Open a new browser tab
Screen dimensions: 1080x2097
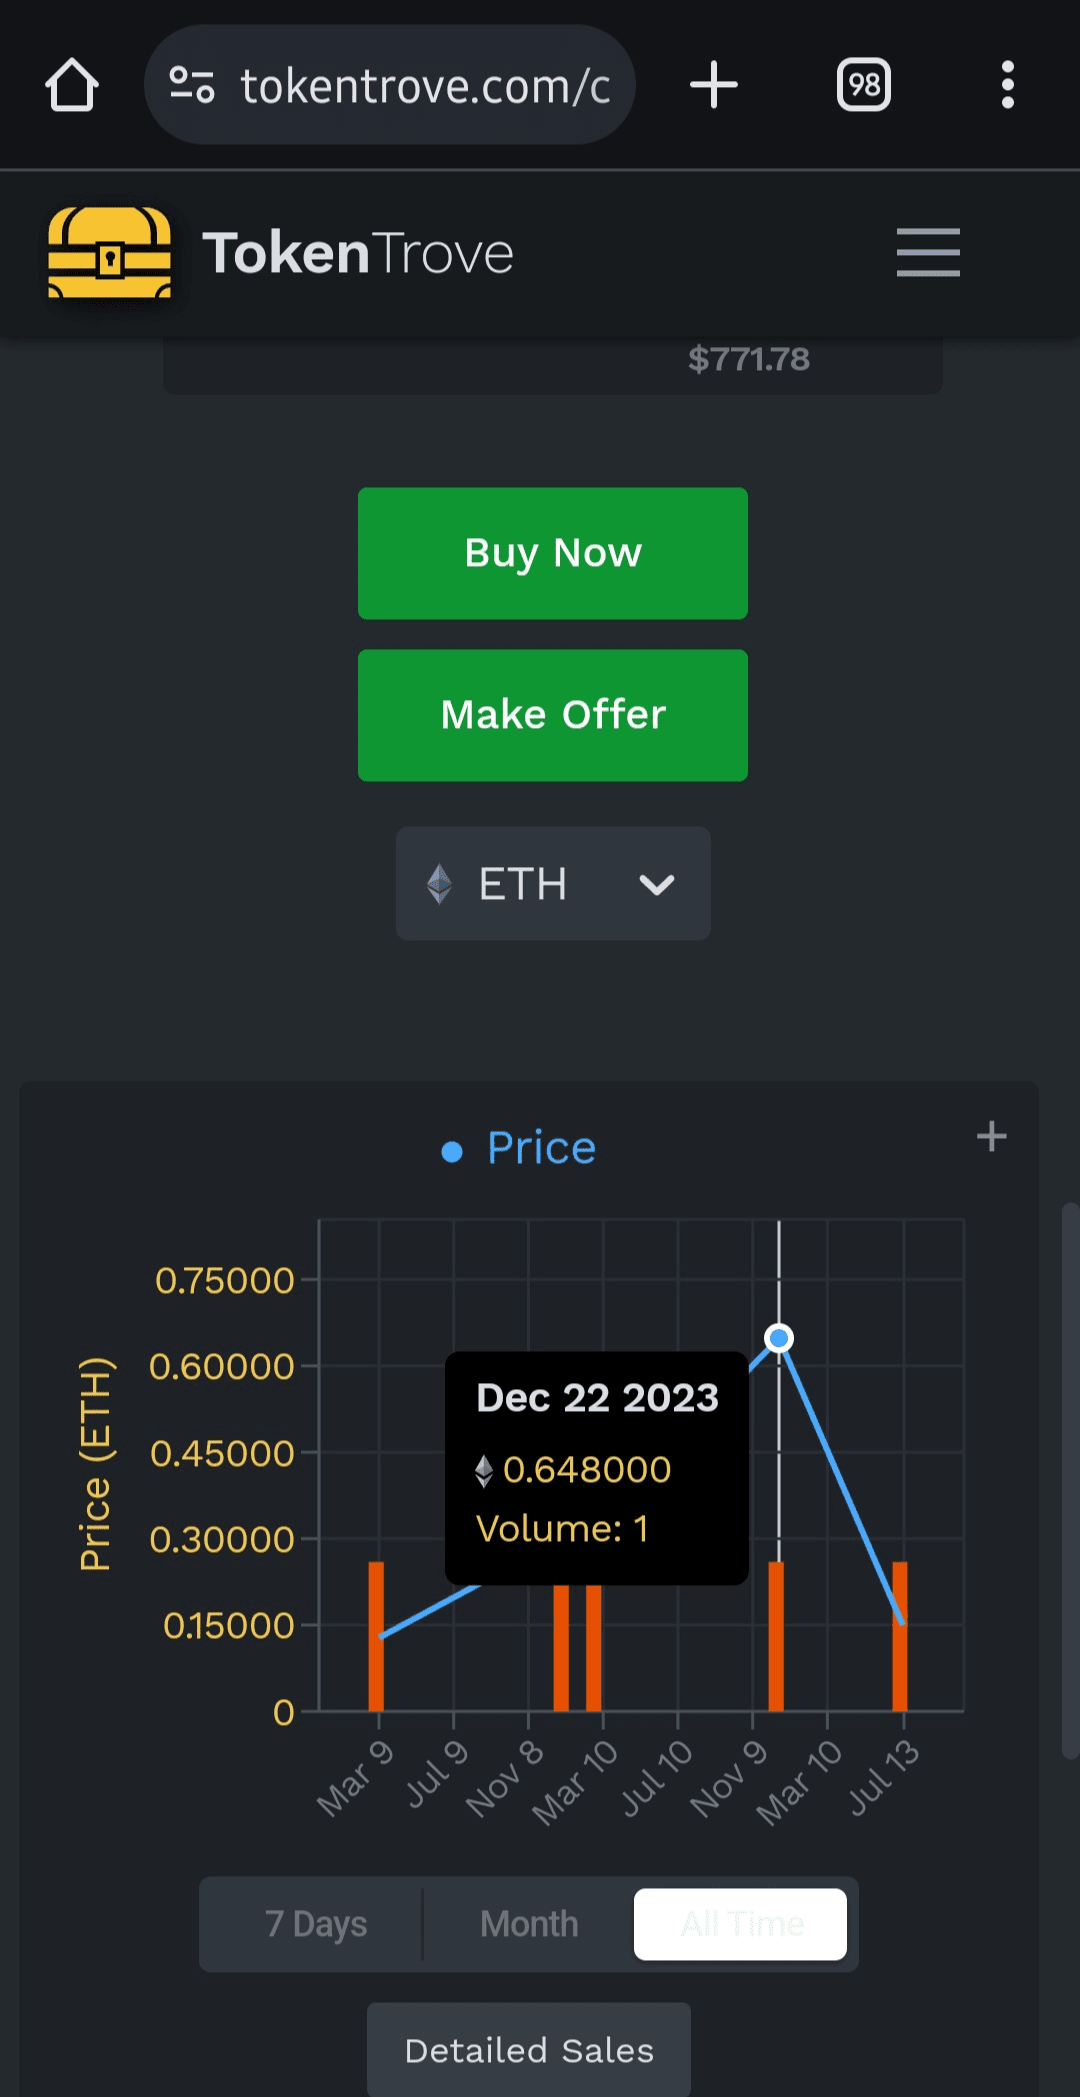pos(714,85)
